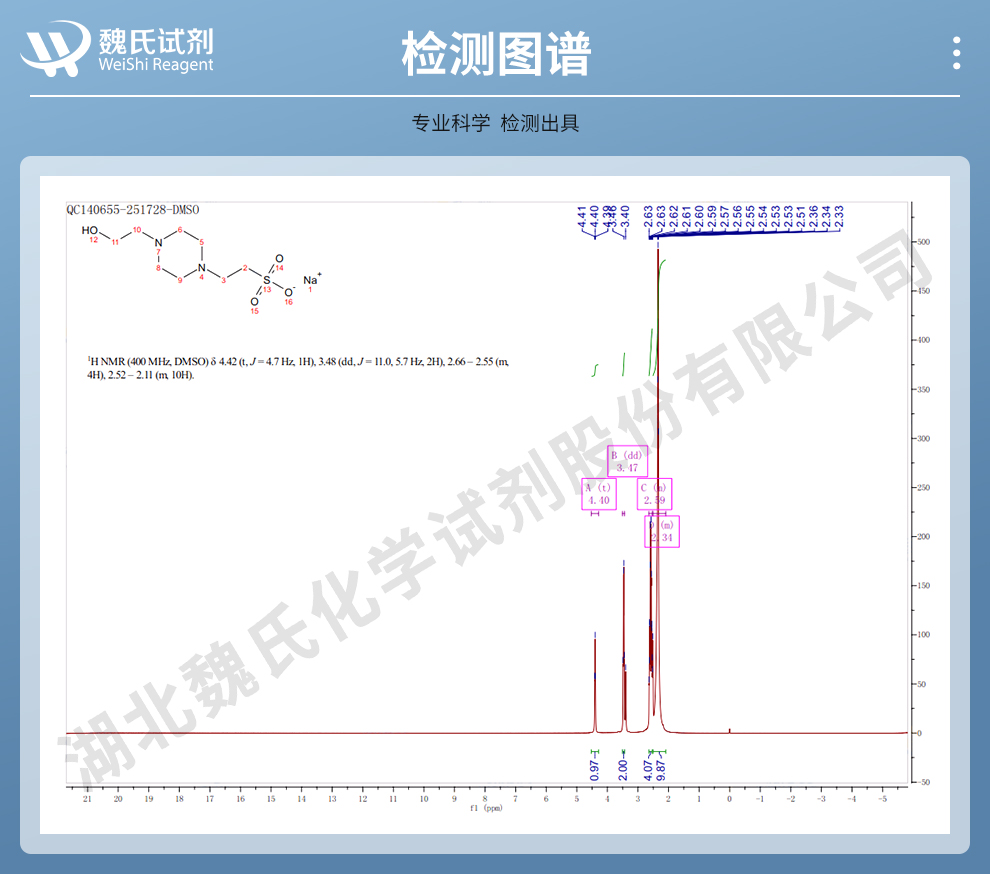The height and width of the screenshot is (874, 990).
Task: Select the D (m) 2.34 peak label
Action: [662, 531]
